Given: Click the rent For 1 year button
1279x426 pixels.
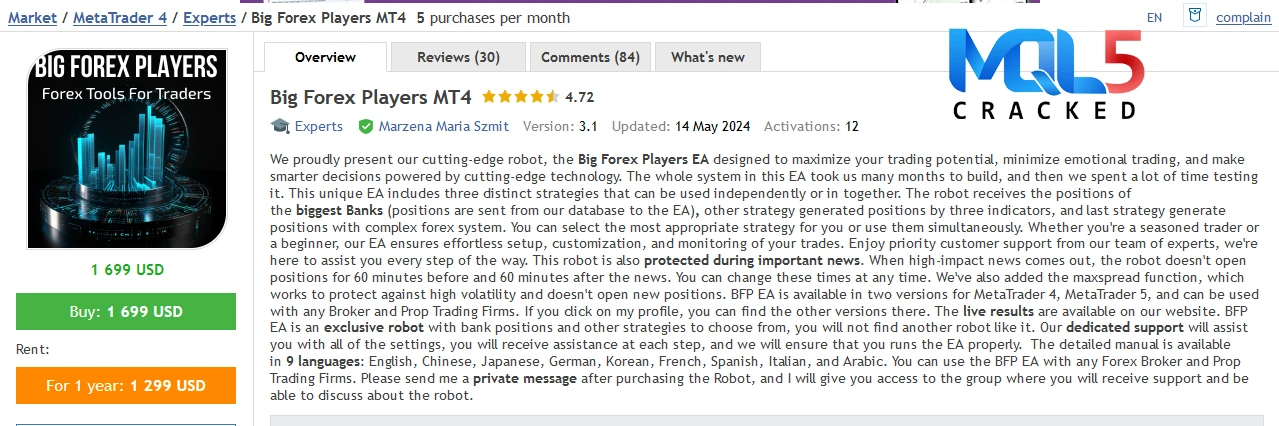Looking at the screenshot, I should 126,385.
